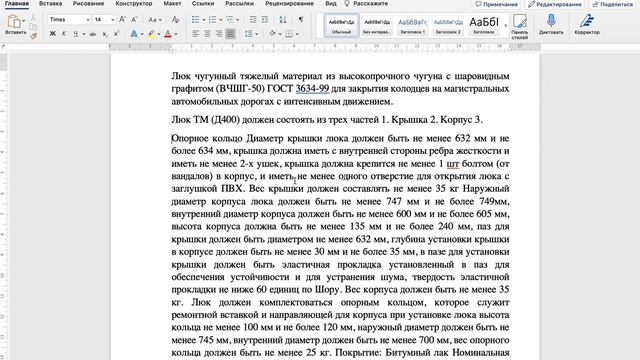
Task: Click the Cut scissors icon
Action: [33, 18]
